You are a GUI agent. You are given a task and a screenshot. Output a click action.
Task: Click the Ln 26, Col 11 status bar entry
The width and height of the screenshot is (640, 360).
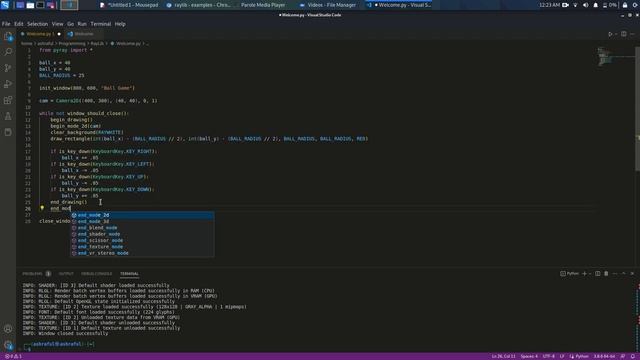[503, 356]
